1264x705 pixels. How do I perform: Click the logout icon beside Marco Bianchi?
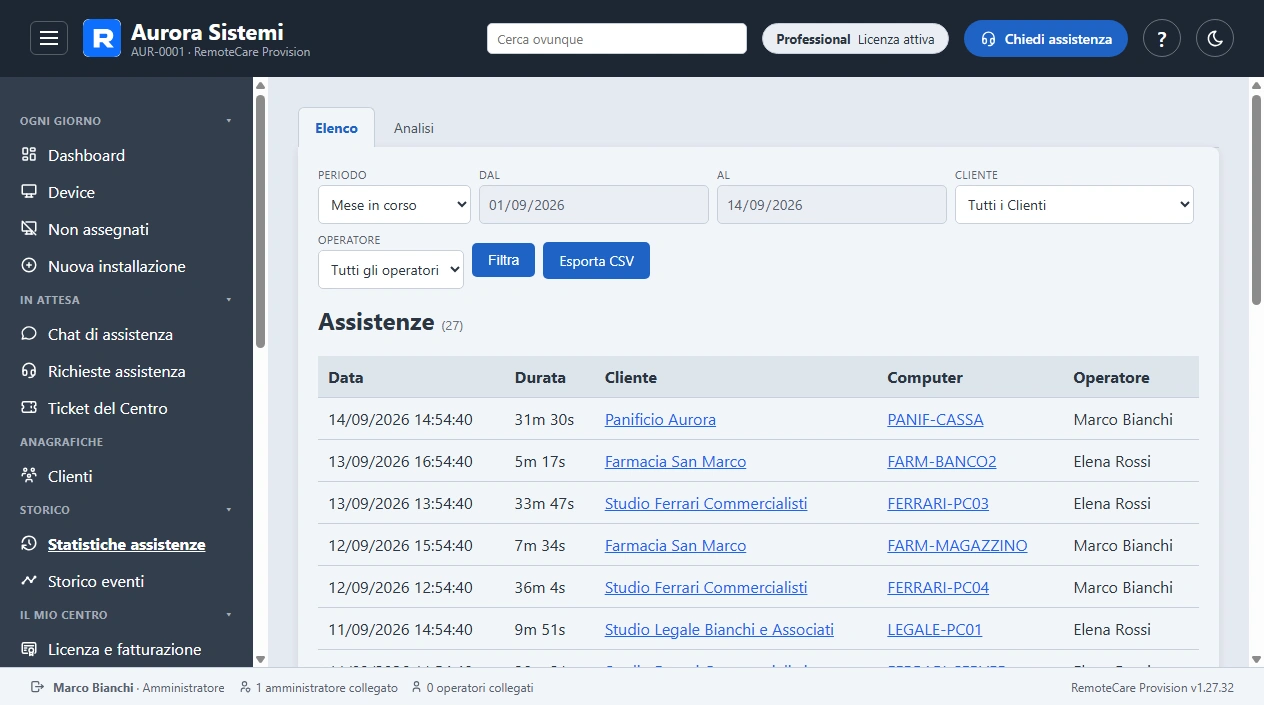38,688
